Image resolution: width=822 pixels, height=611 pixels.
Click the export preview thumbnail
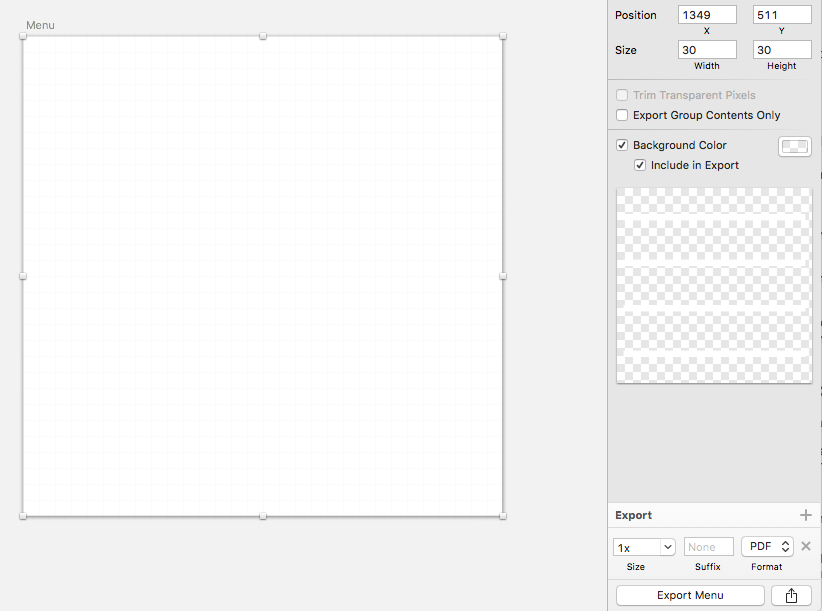714,286
